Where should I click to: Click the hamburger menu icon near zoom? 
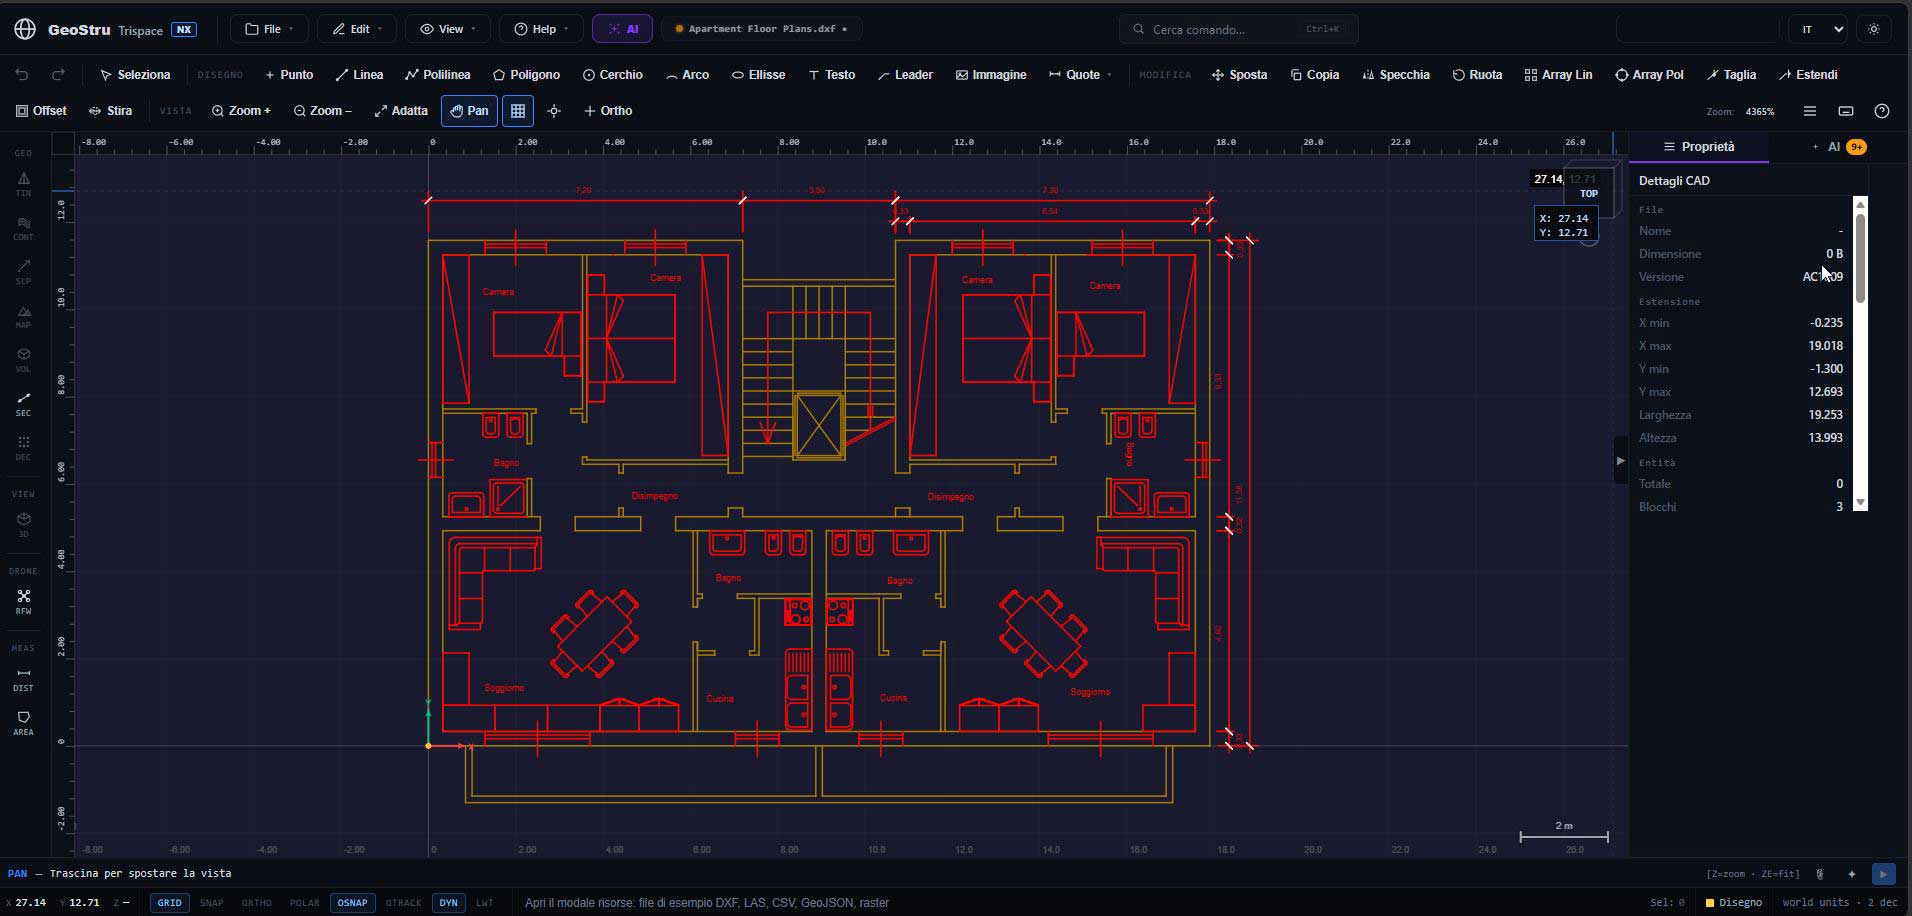(x=1809, y=111)
